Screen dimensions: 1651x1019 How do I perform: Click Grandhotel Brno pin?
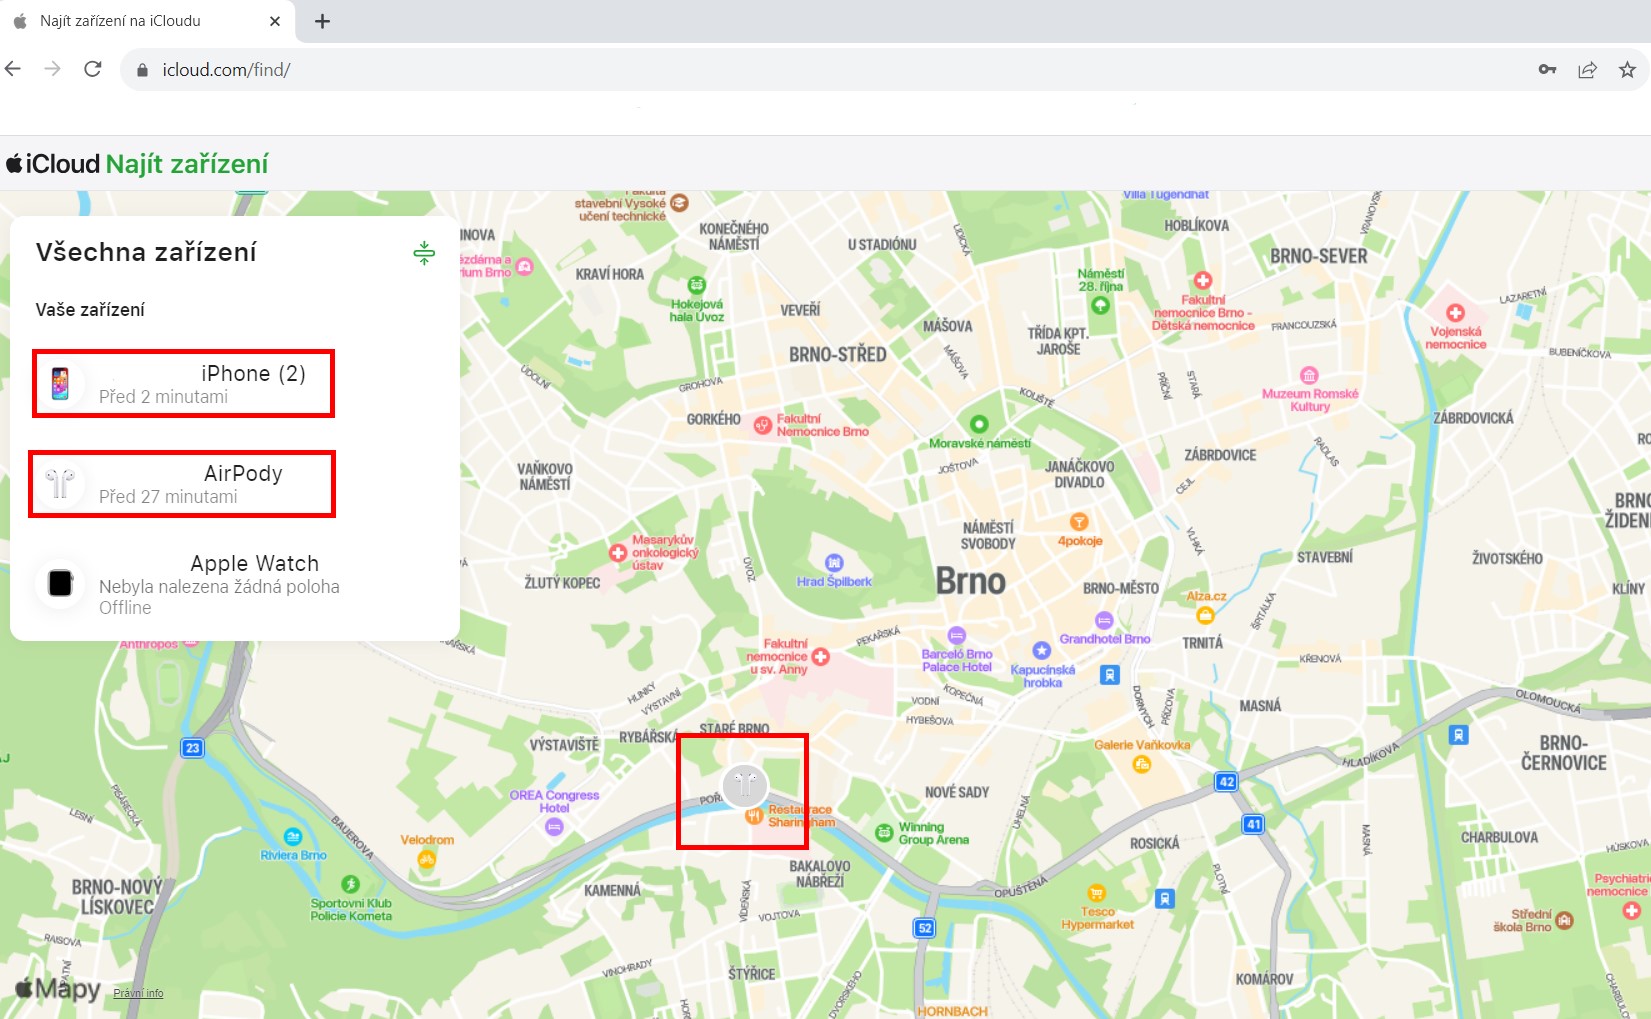pyautogui.click(x=1104, y=620)
